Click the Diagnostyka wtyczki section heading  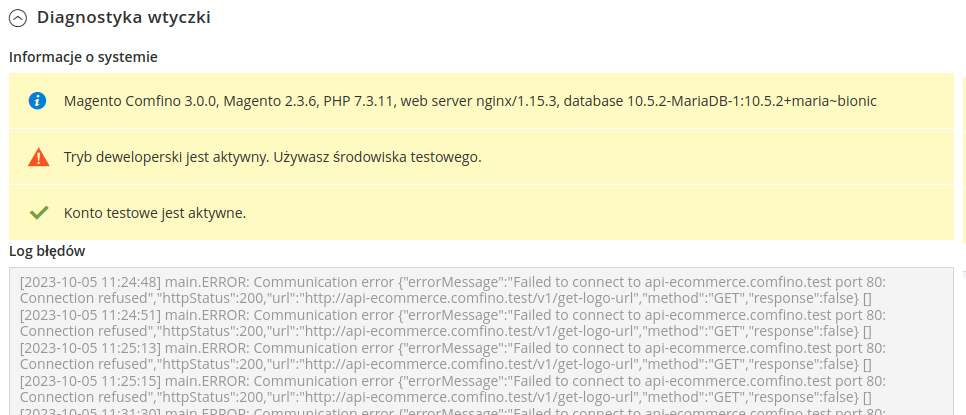click(123, 18)
